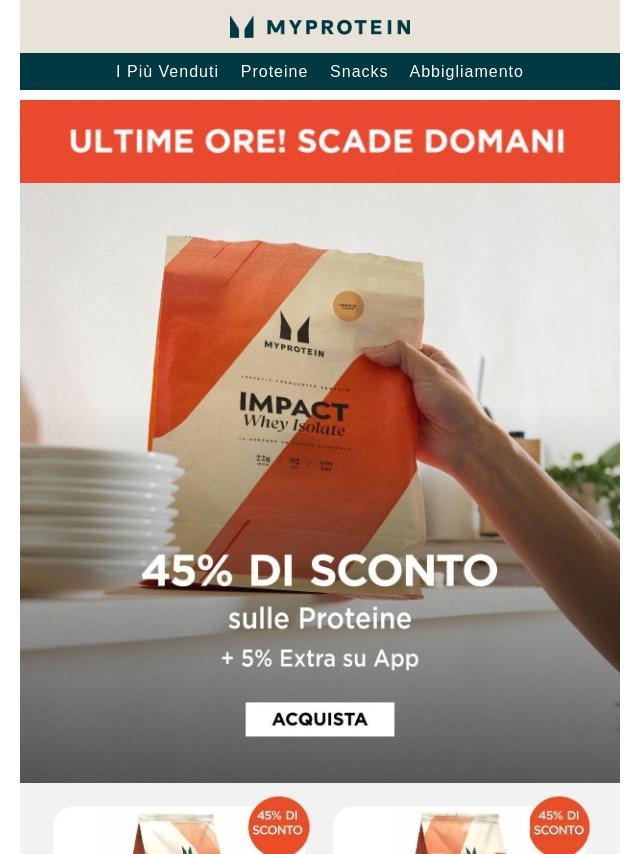Screen dimensions: 640x854
Task: Open the I Più Venduti menu
Action: [167, 71]
